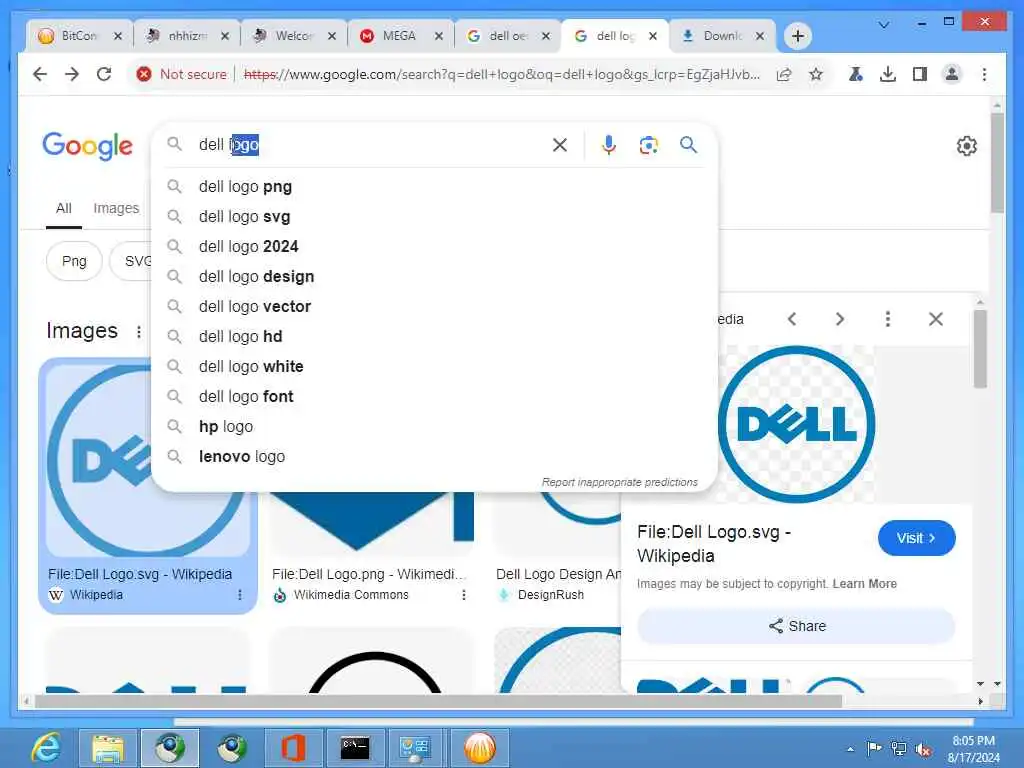Submit search with the blue magnifier
This screenshot has width=1024, height=768.
pyautogui.click(x=688, y=145)
